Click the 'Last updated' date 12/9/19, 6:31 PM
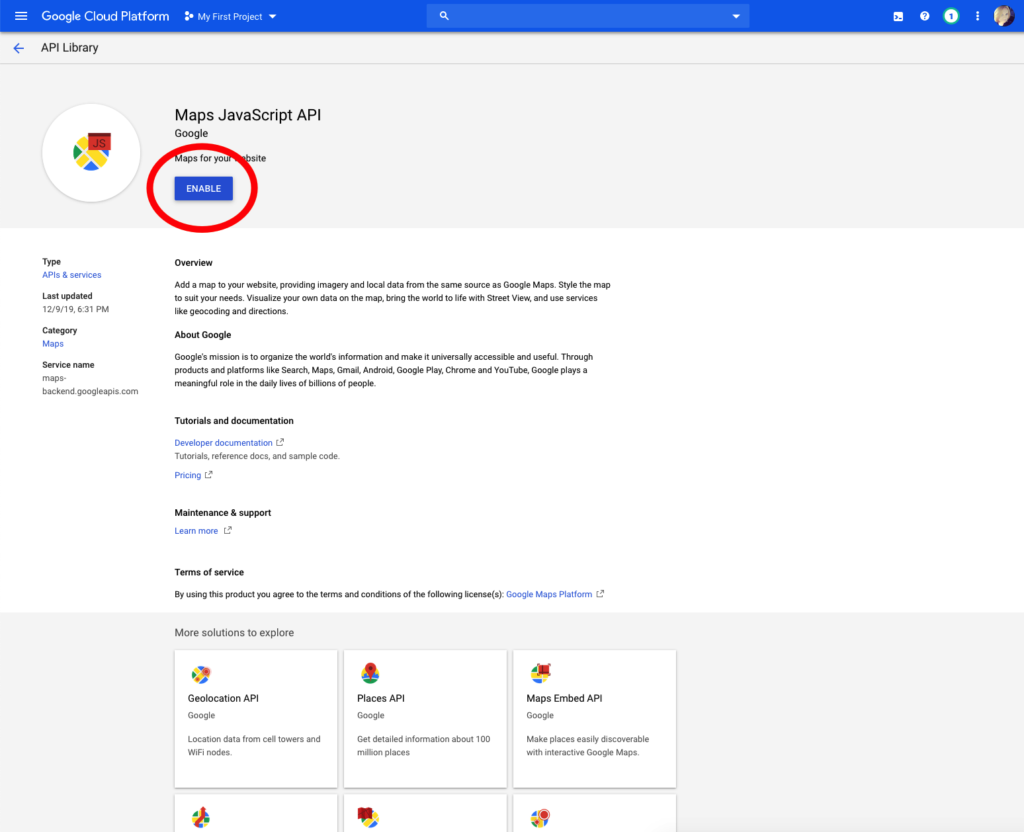 pyautogui.click(x=76, y=310)
